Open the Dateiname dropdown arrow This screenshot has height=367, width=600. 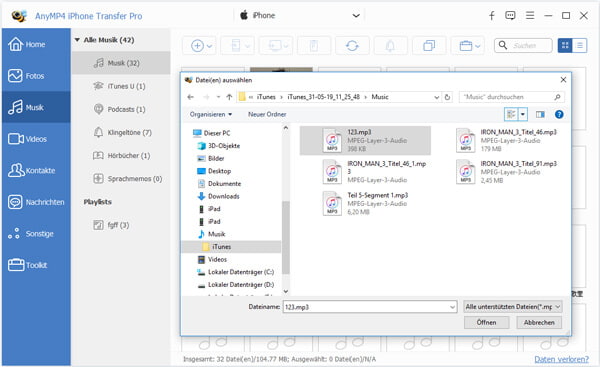(452, 307)
